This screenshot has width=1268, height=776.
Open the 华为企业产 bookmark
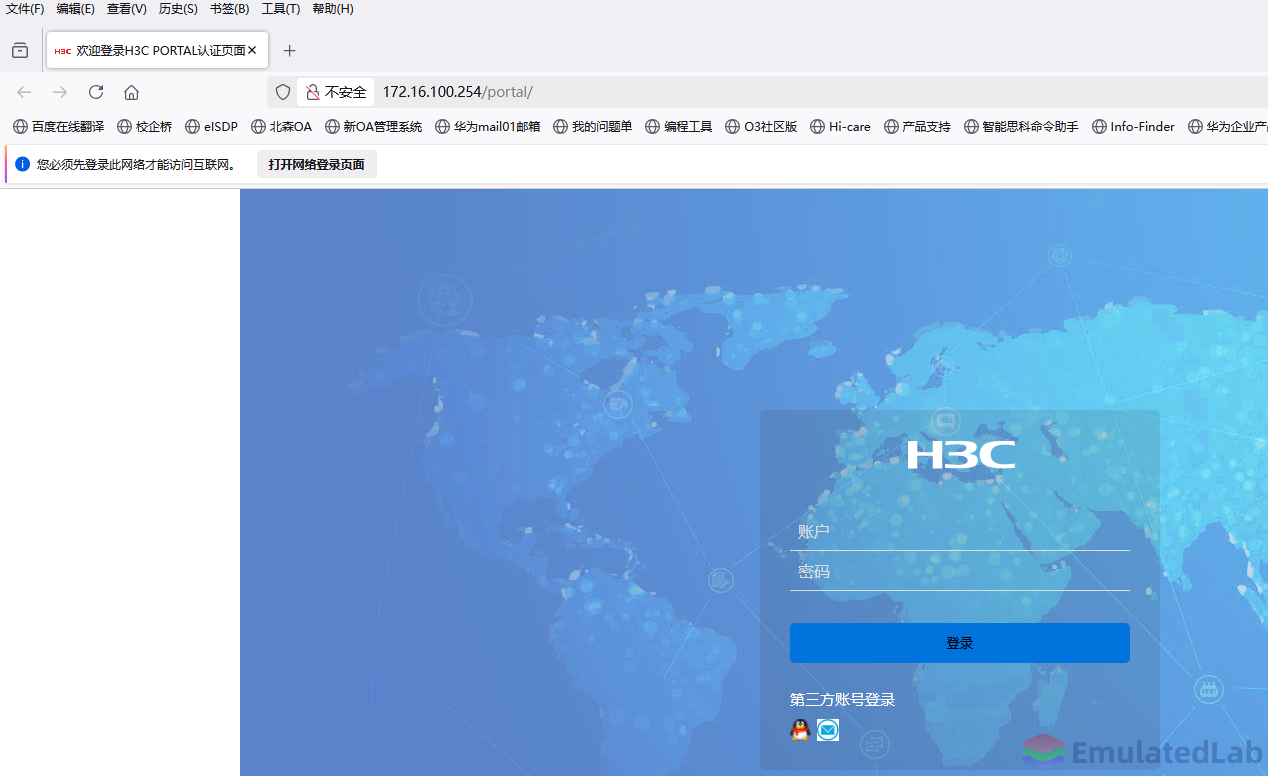click(x=1228, y=127)
